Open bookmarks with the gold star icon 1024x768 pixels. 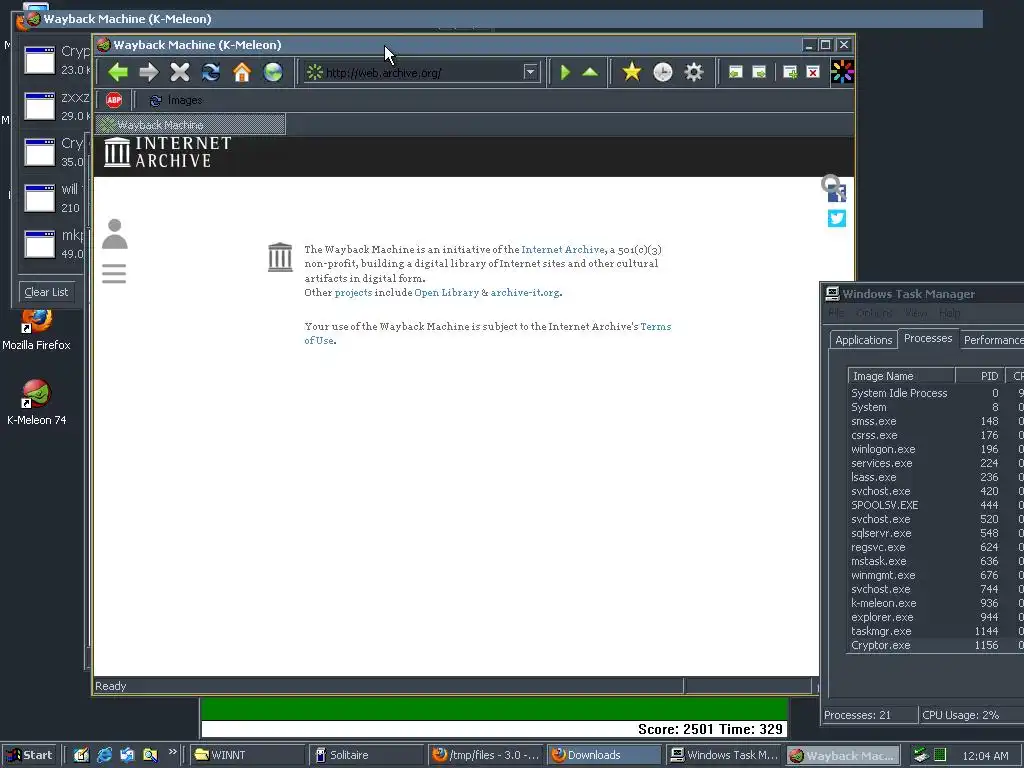(x=632, y=72)
